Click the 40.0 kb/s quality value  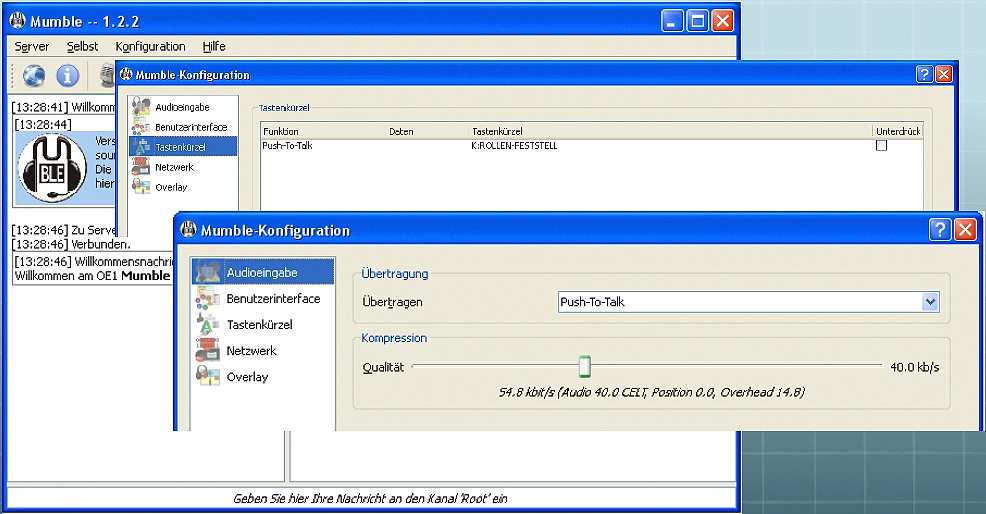point(915,367)
